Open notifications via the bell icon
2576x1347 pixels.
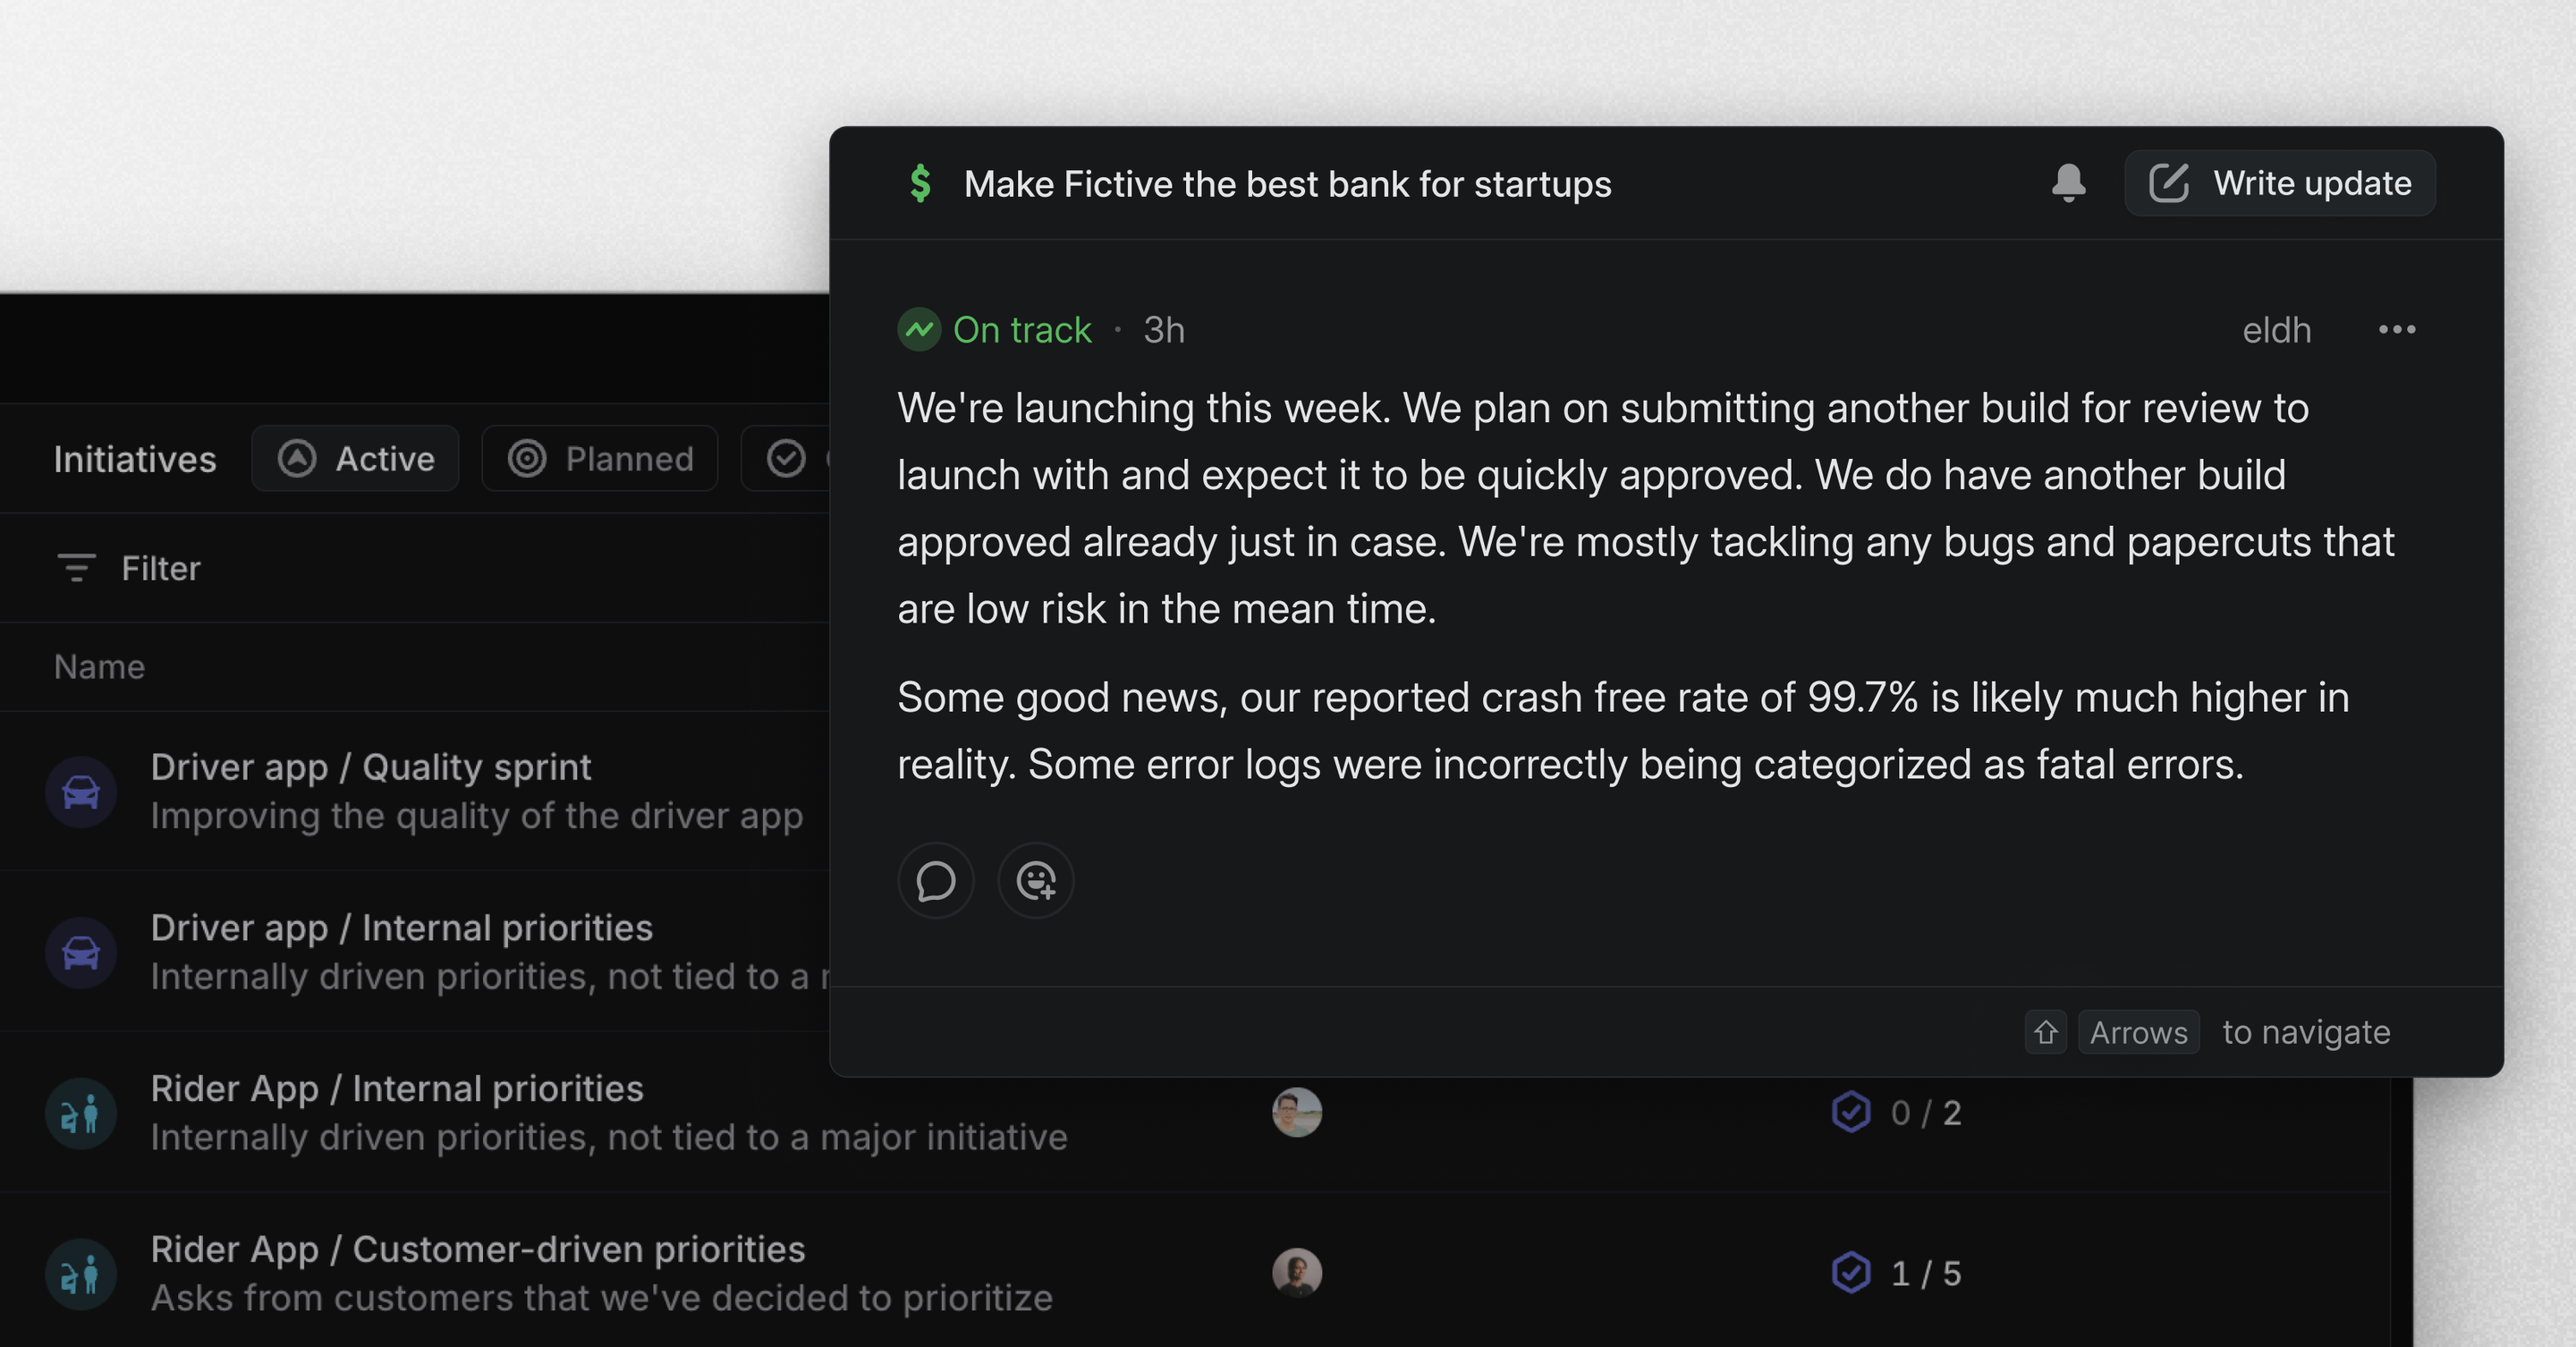pos(2068,183)
